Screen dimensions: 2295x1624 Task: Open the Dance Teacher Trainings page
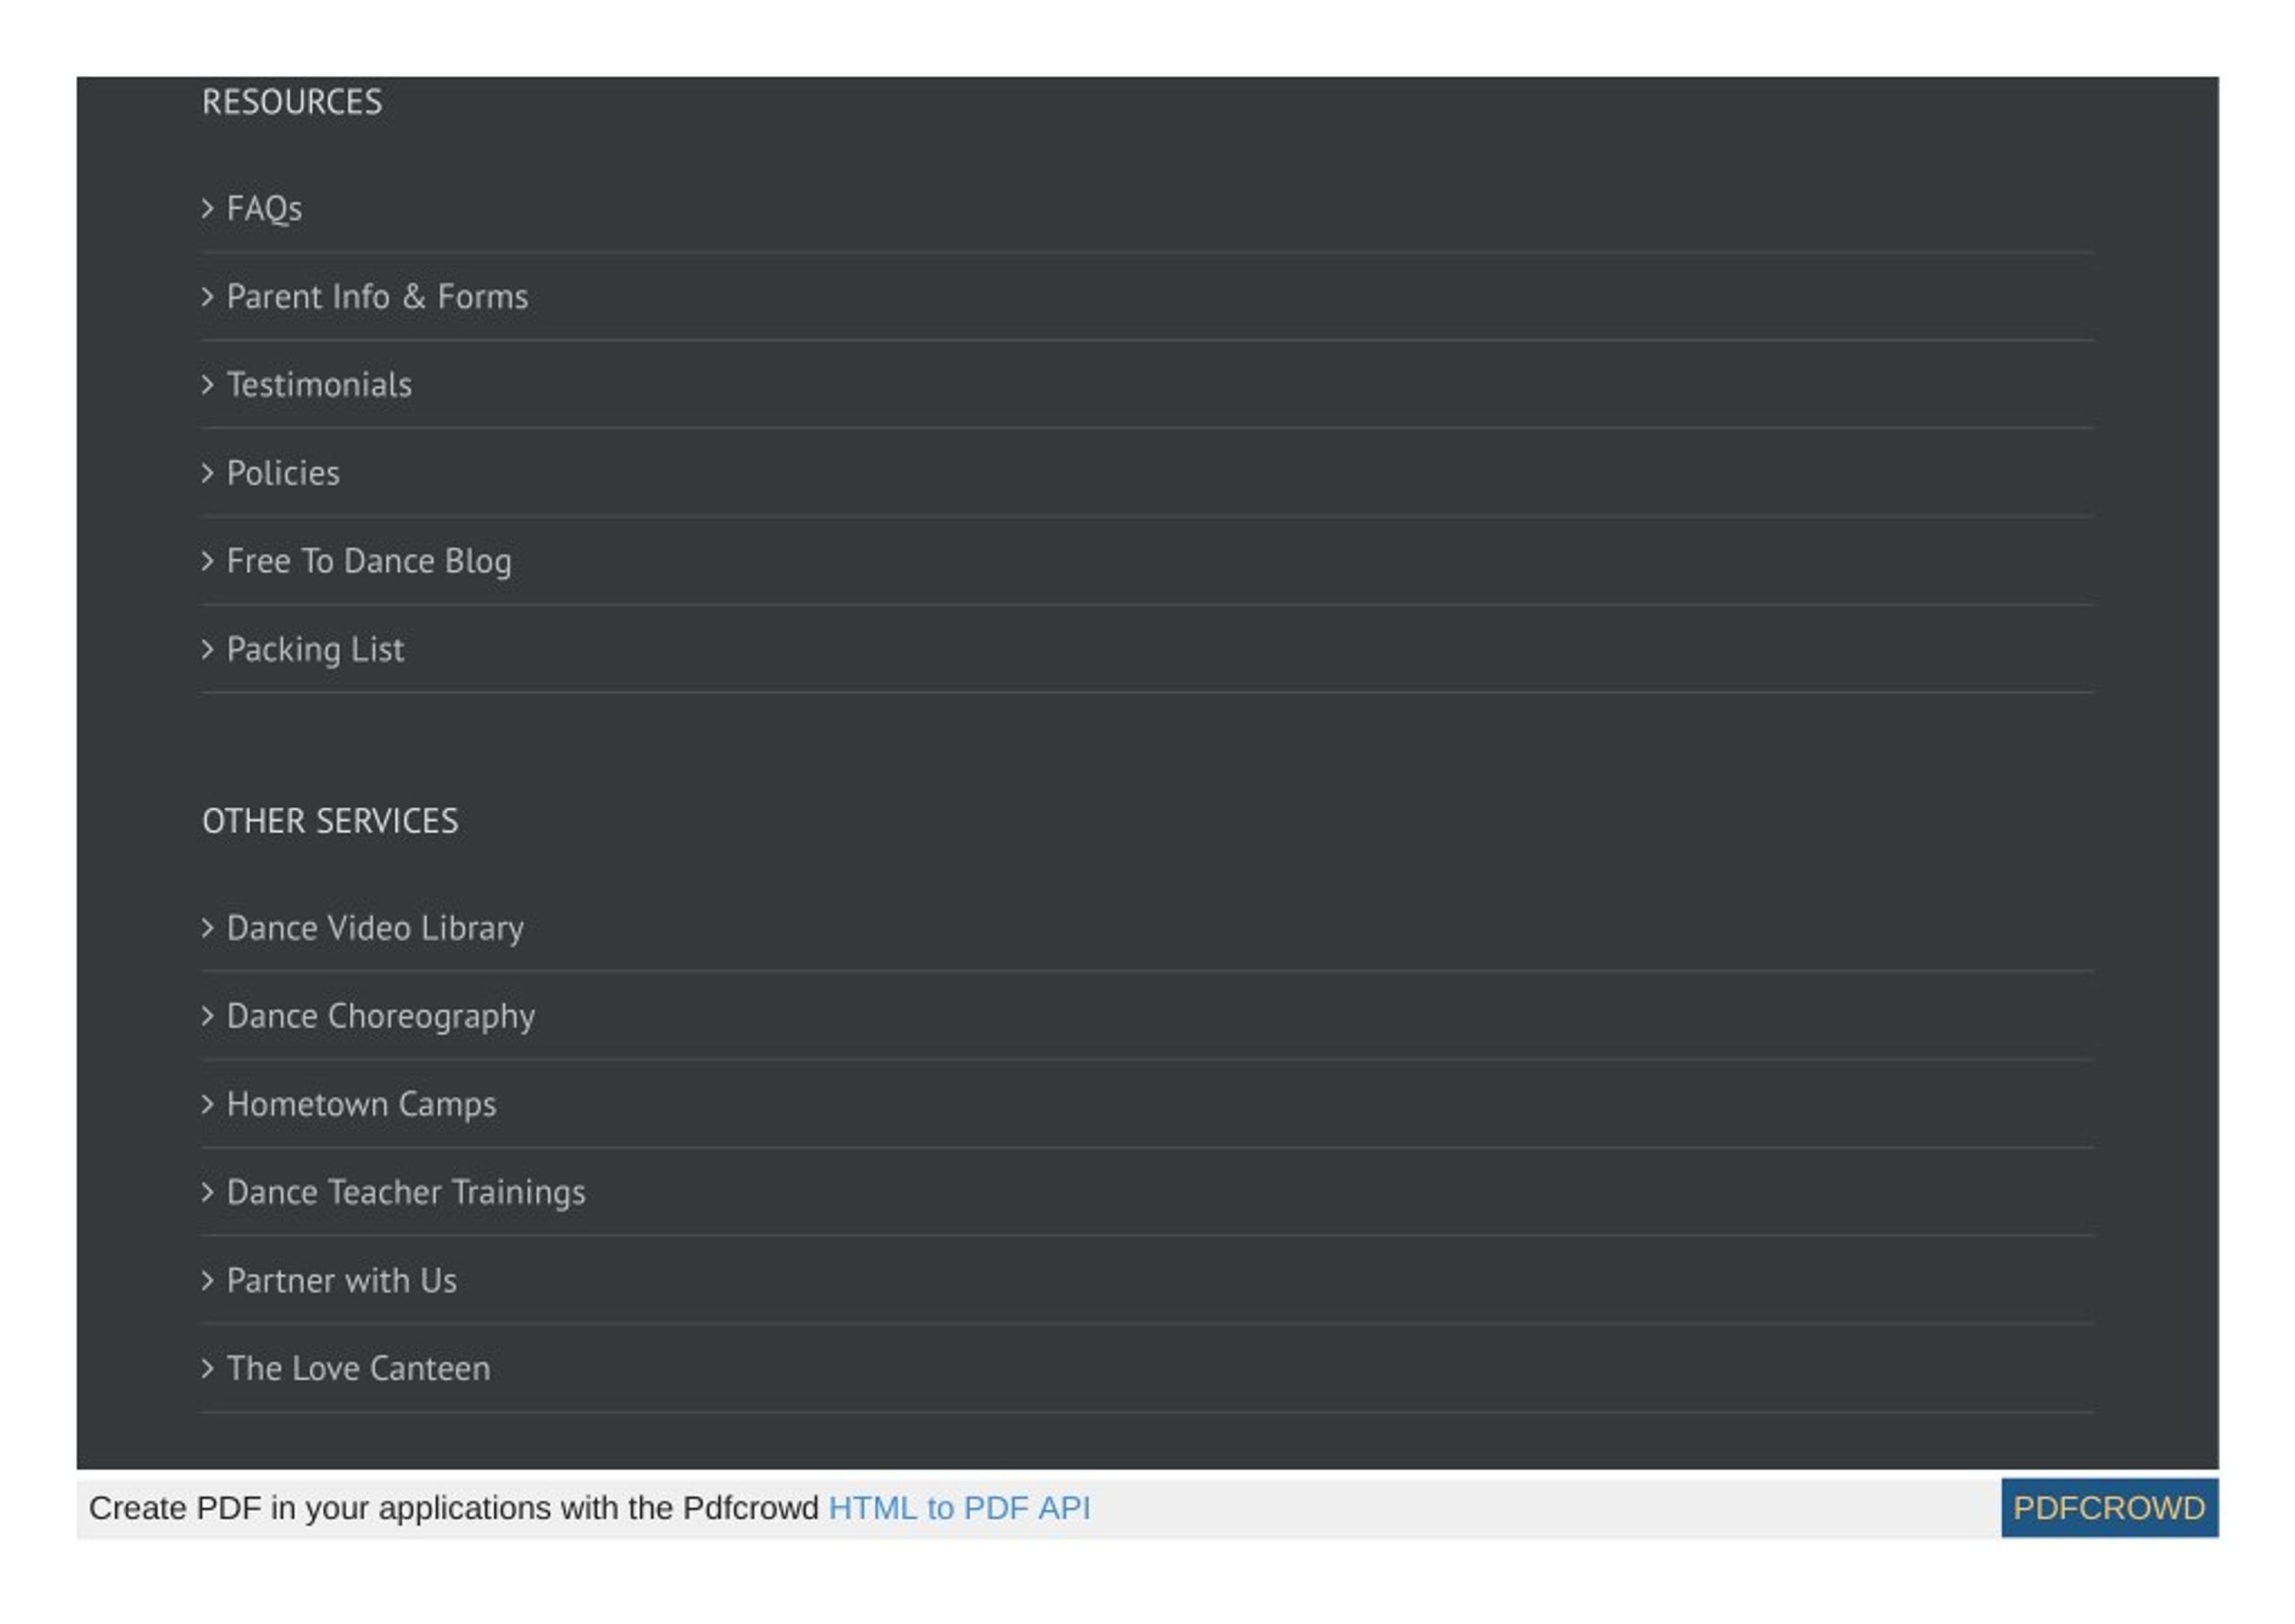tap(406, 1192)
